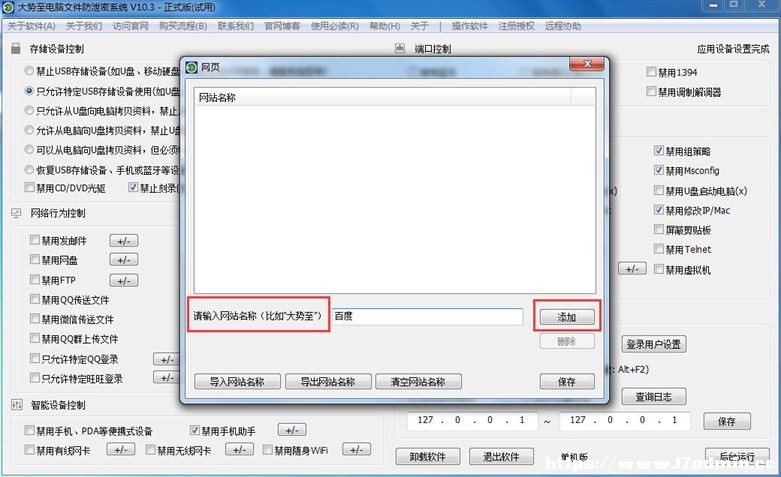
Task: Open the 关于软件(A) menu
Action: [x=31, y=26]
